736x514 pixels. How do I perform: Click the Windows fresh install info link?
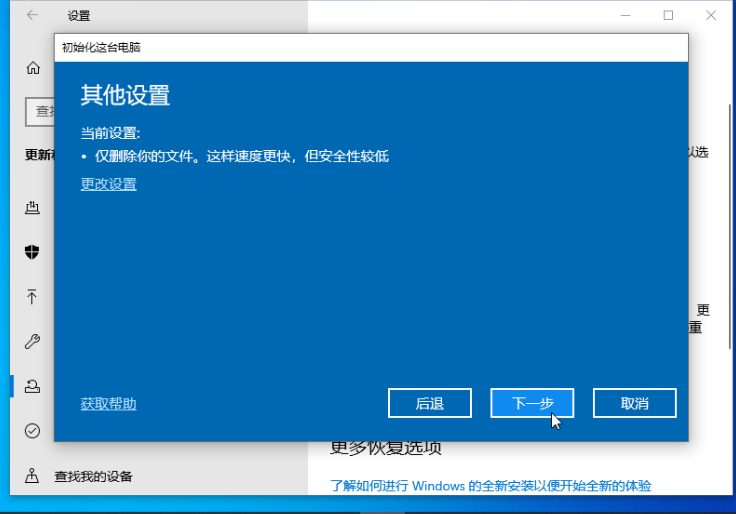point(490,485)
